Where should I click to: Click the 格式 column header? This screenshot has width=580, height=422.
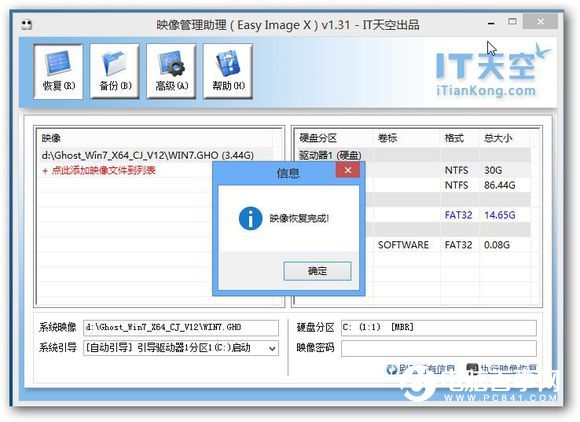(x=460, y=138)
